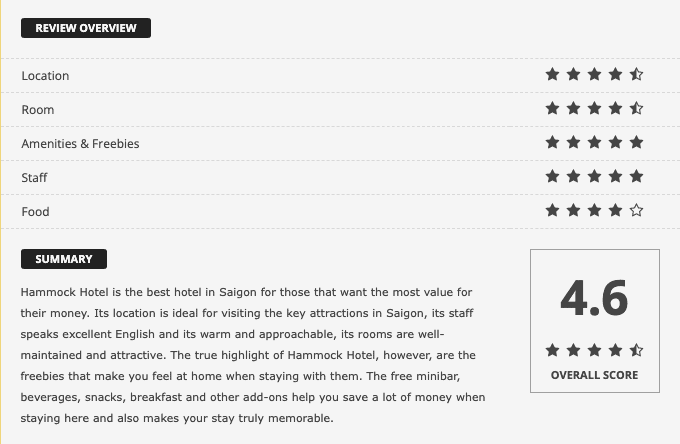Click the Summary heading badge
This screenshot has height=444, width=680.
(x=64, y=259)
